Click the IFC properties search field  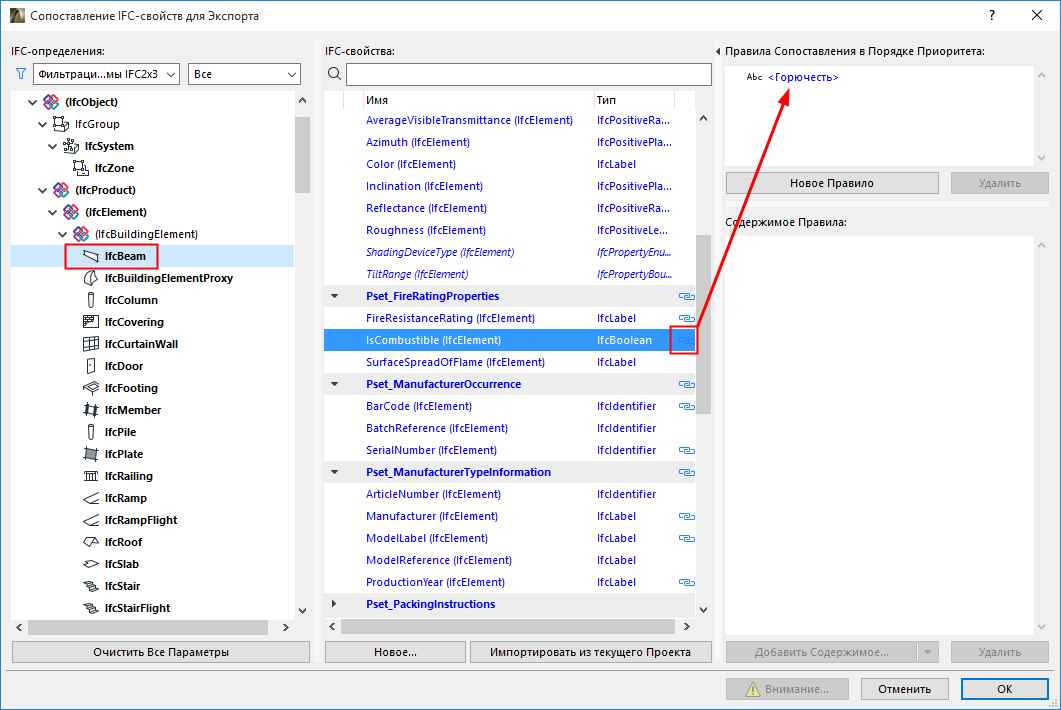click(x=528, y=74)
